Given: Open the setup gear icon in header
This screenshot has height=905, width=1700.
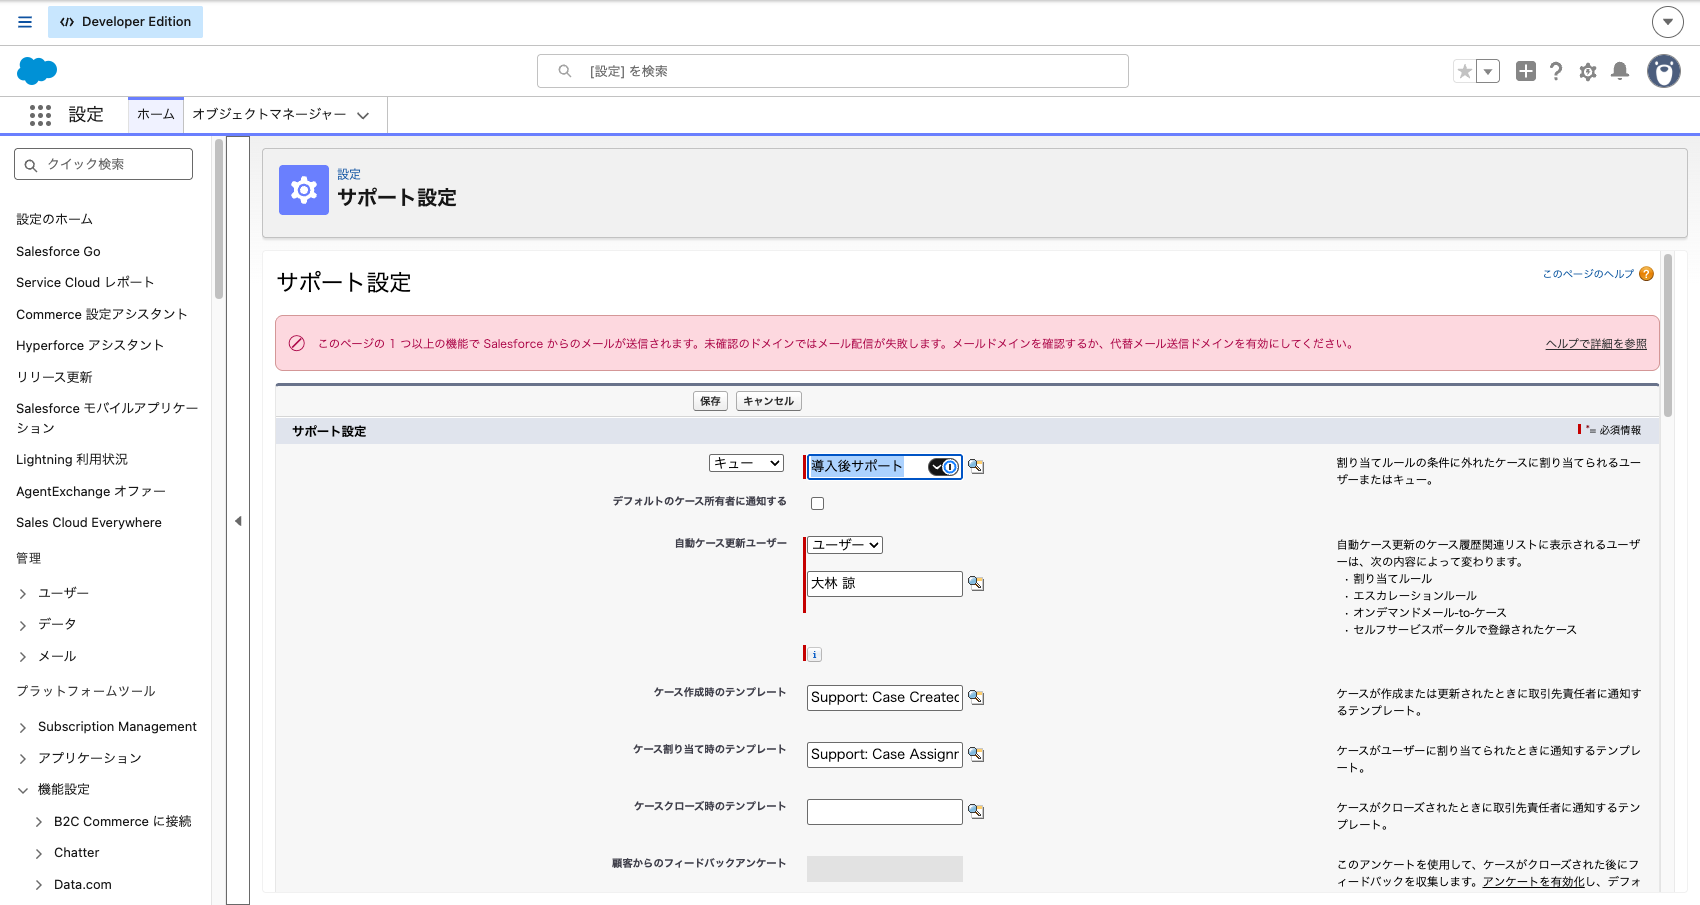Looking at the screenshot, I should [1588, 71].
